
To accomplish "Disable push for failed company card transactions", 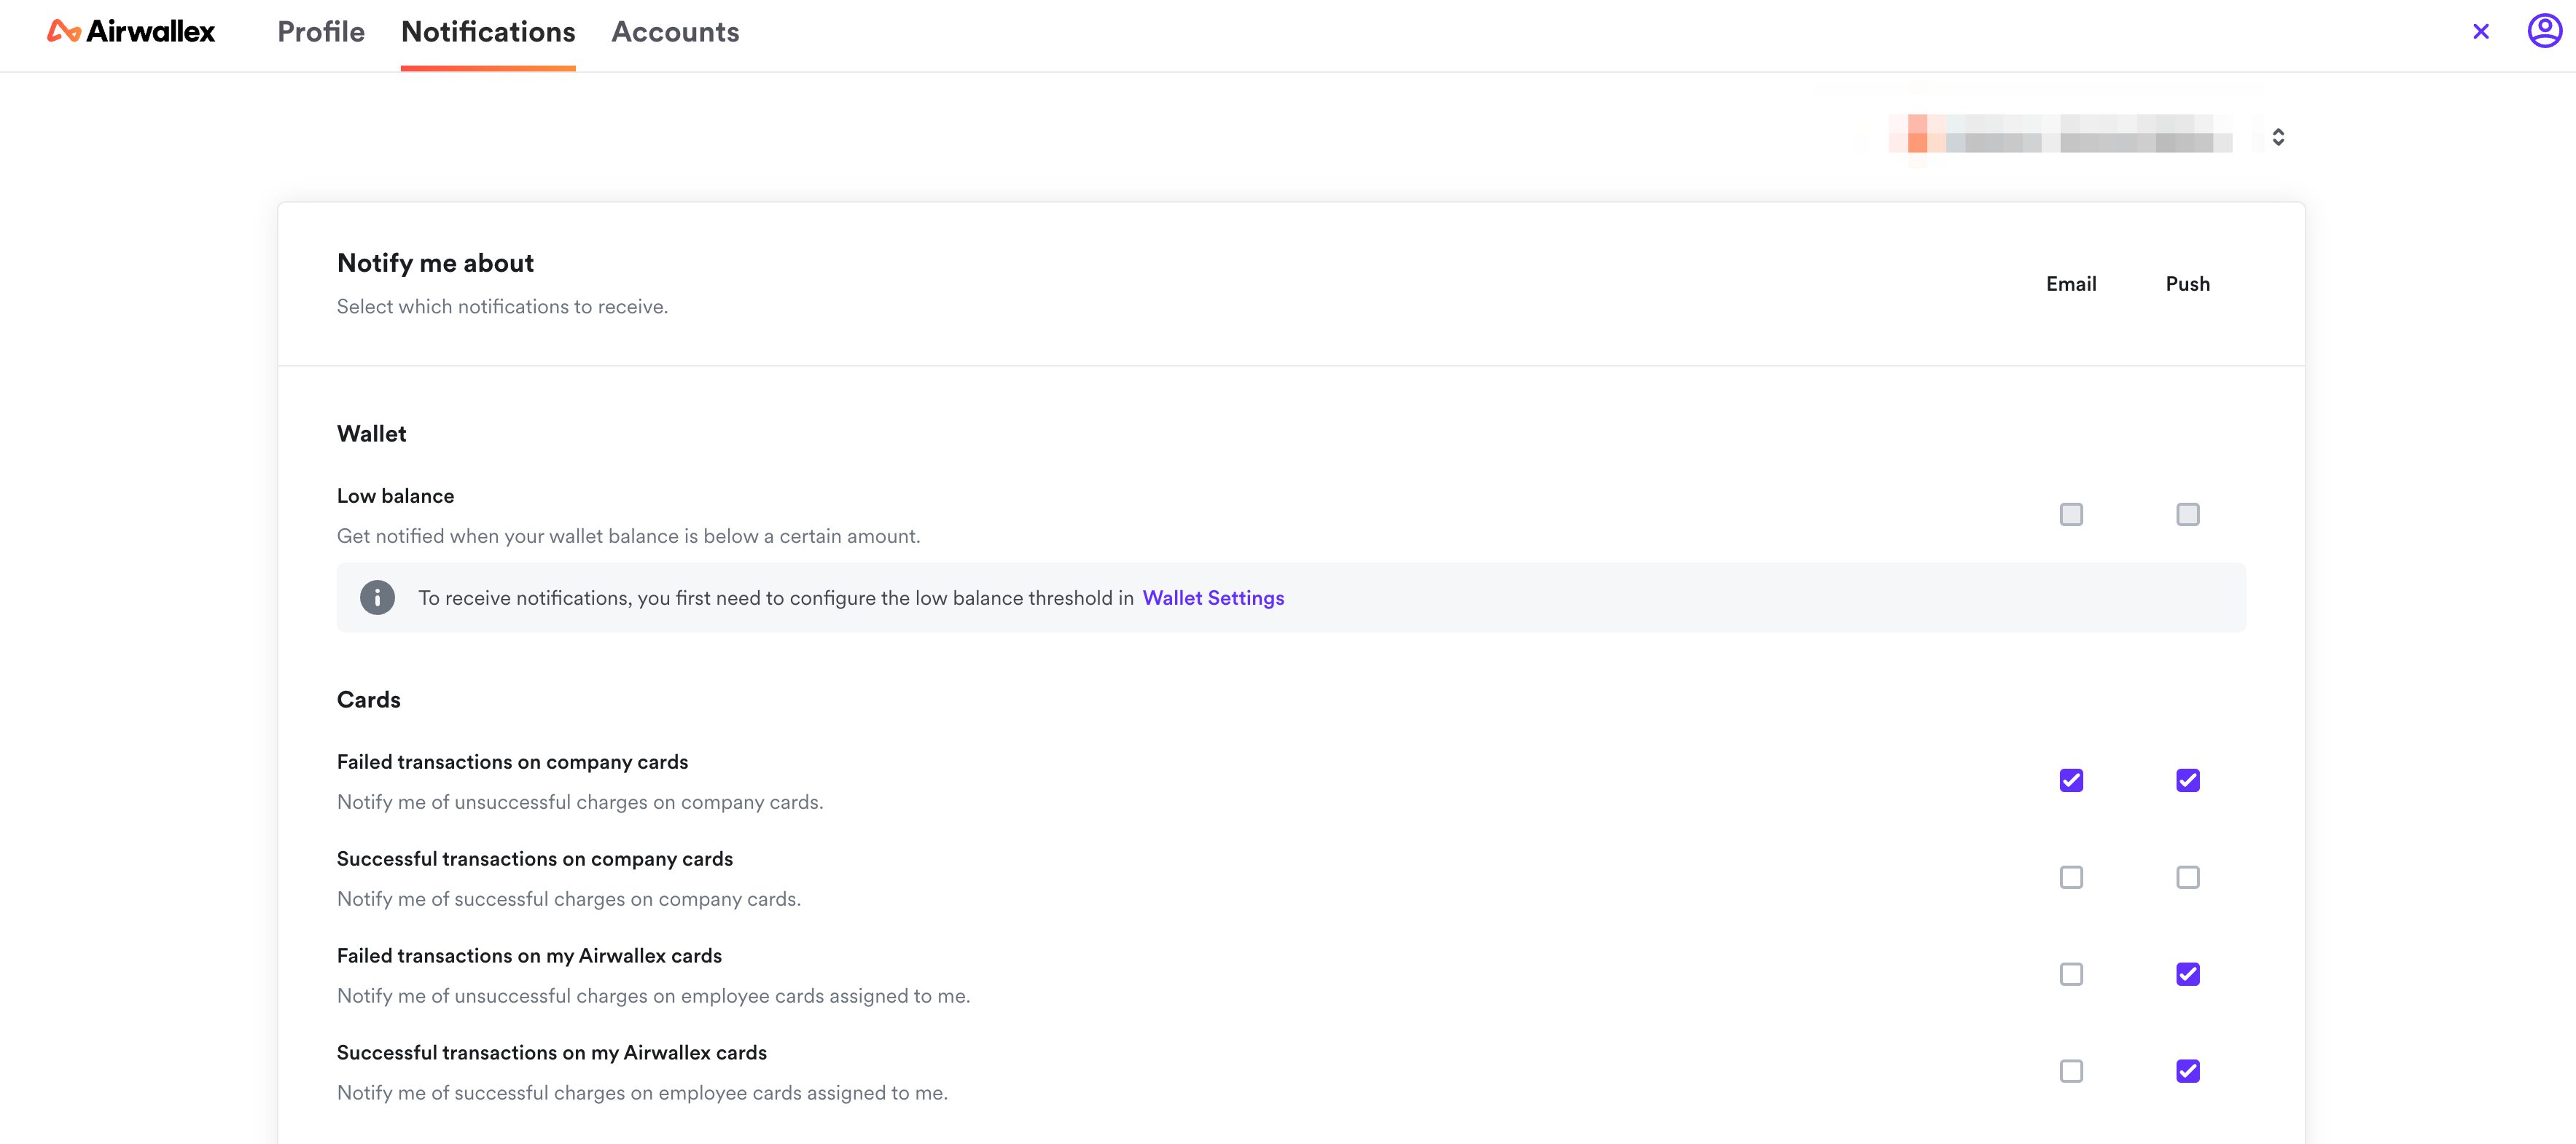I will [x=2188, y=780].
